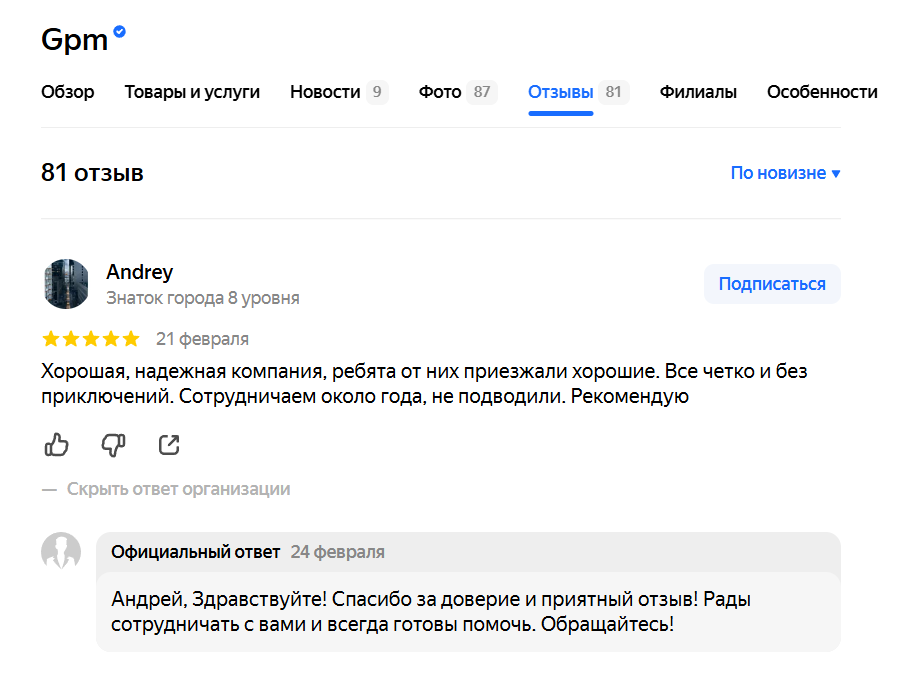Image resolution: width=907 pixels, height=678 pixels.
Task: Switch to the 'Обзор' tab
Action: (68, 92)
